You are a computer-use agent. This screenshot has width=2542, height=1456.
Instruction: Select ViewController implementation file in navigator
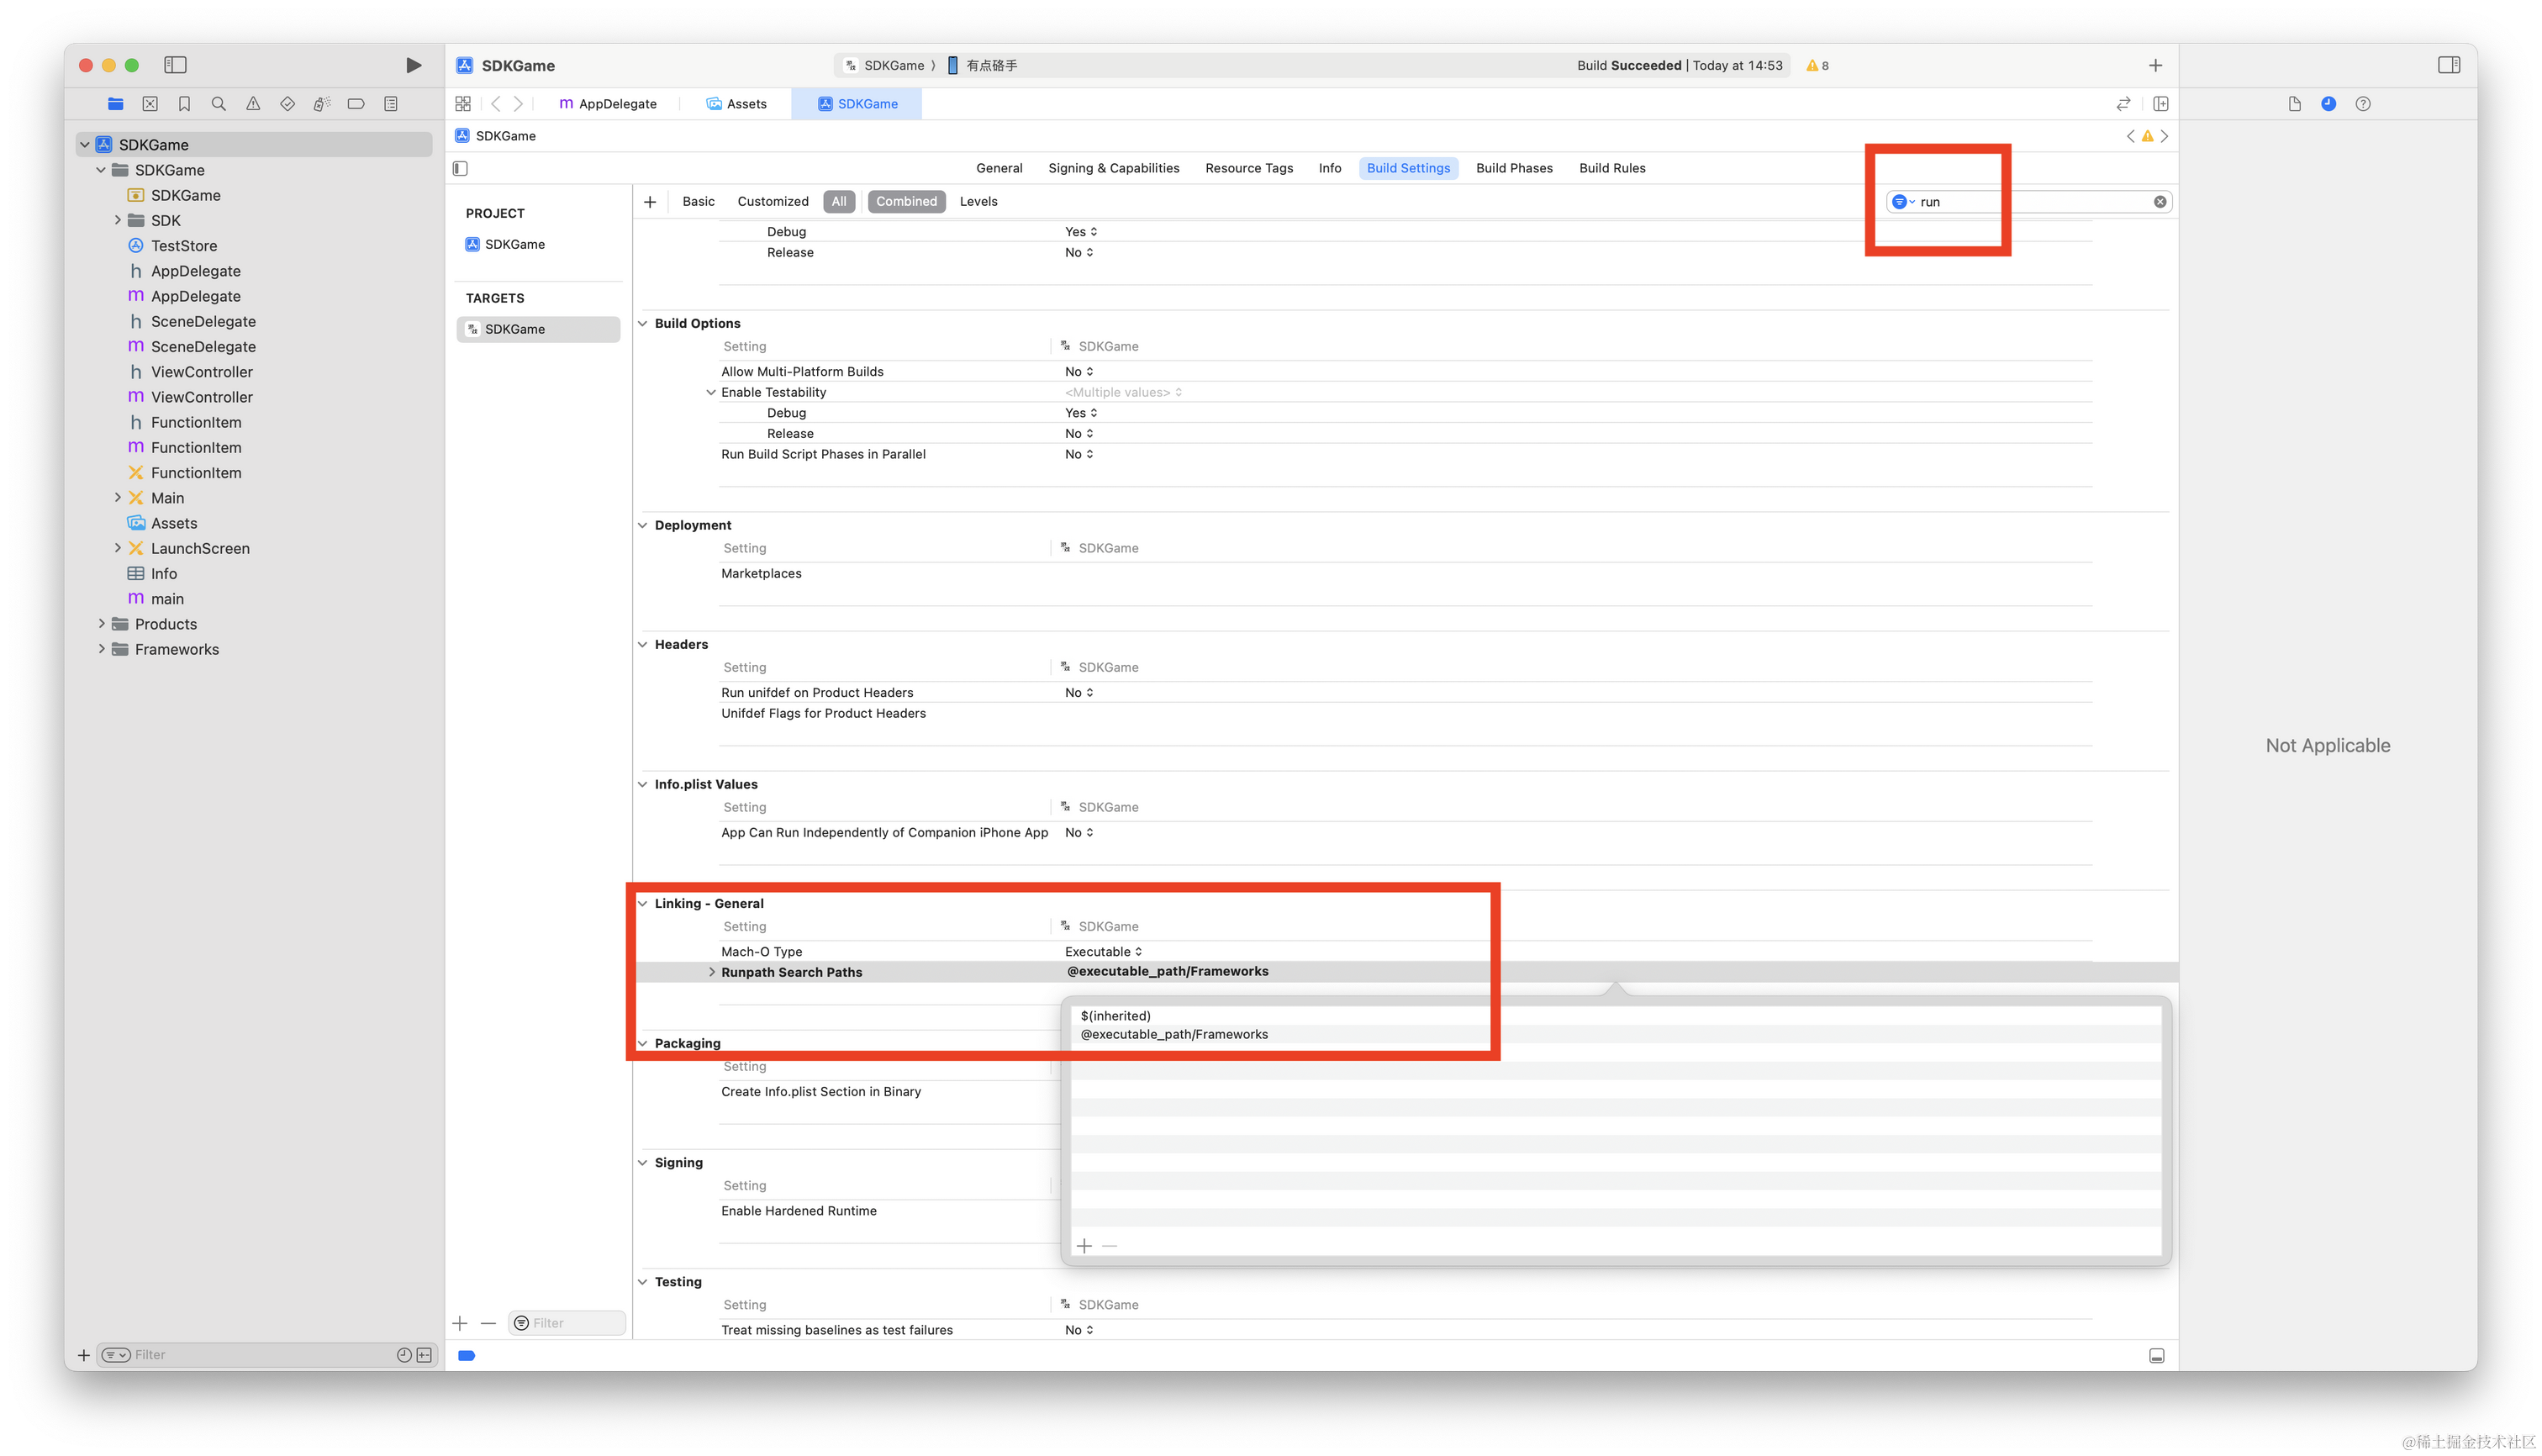tap(201, 397)
